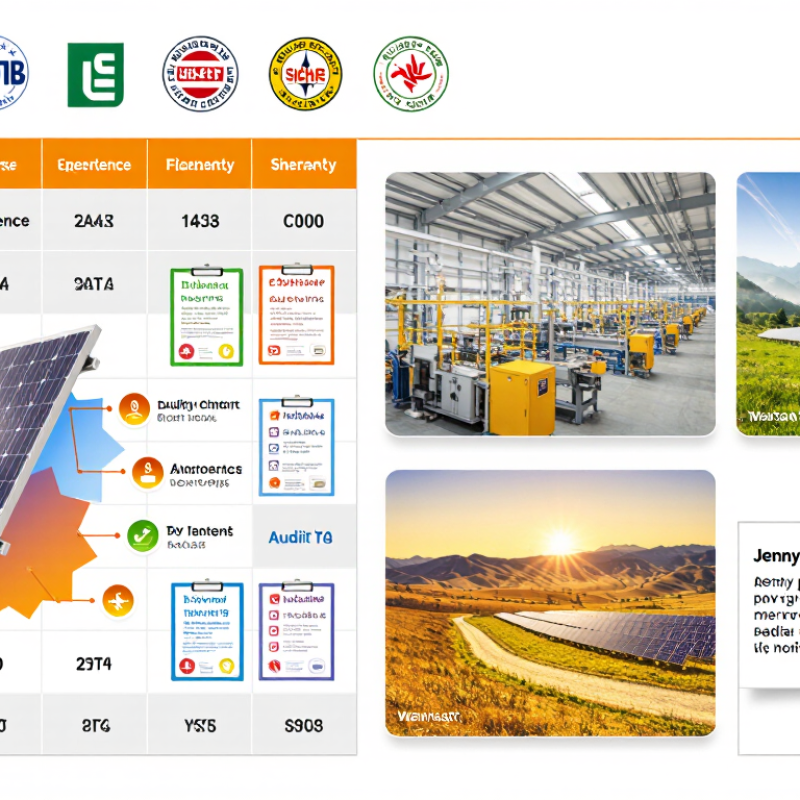Click the orange coin icon beside 'Aiostoerics'
The image size is (800, 800).
click(x=147, y=472)
